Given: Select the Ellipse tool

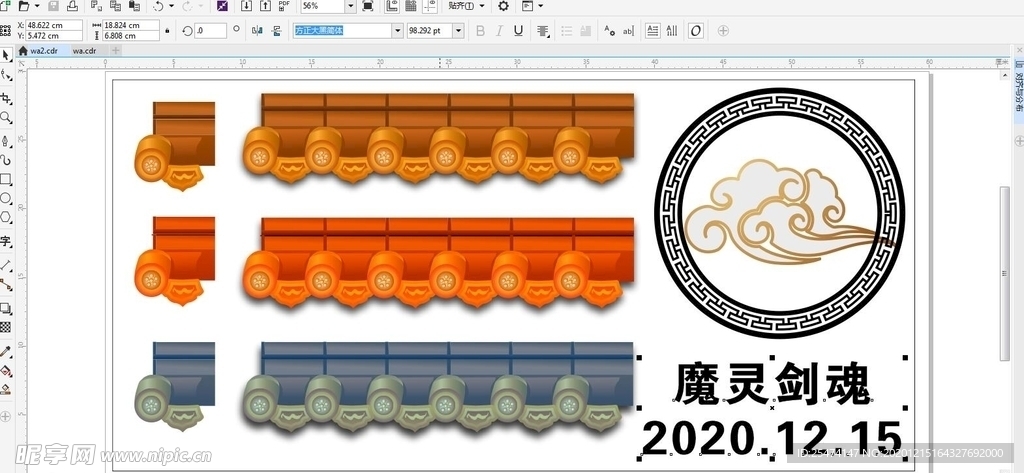Looking at the screenshot, I should [x=6, y=198].
